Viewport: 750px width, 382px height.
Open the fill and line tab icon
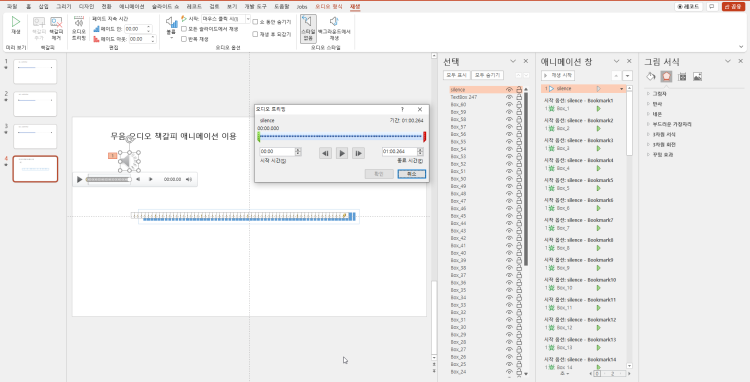tap(651, 76)
